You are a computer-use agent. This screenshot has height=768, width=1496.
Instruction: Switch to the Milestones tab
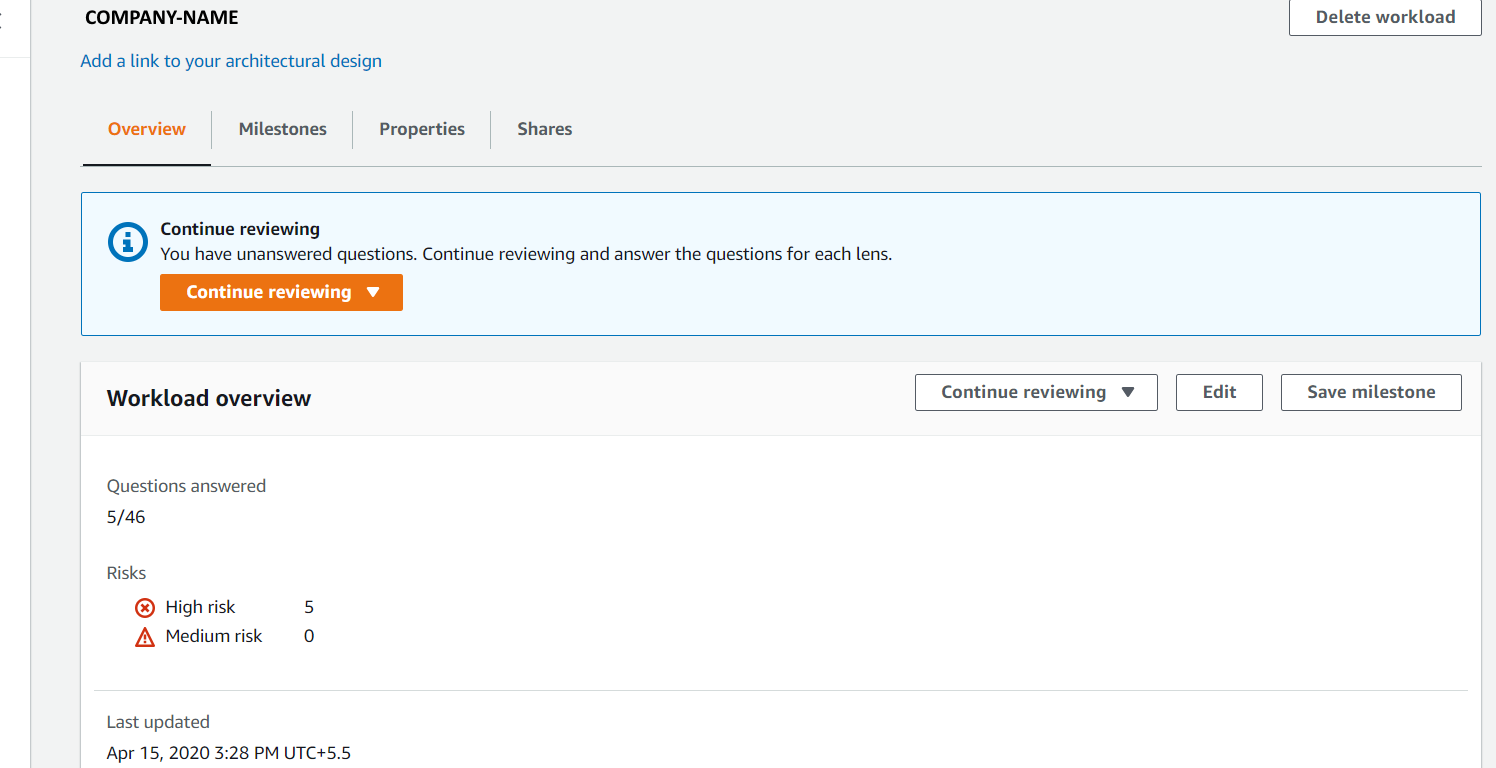[282, 129]
